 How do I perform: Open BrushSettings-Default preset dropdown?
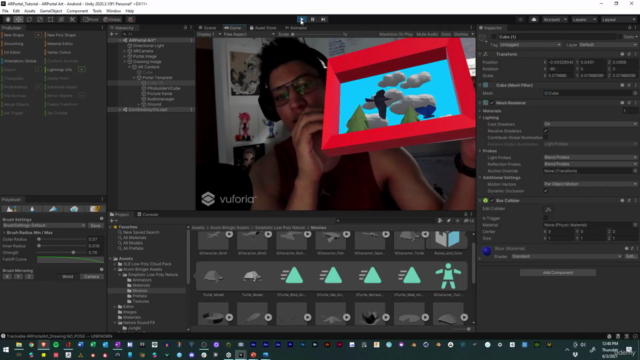pos(44,225)
